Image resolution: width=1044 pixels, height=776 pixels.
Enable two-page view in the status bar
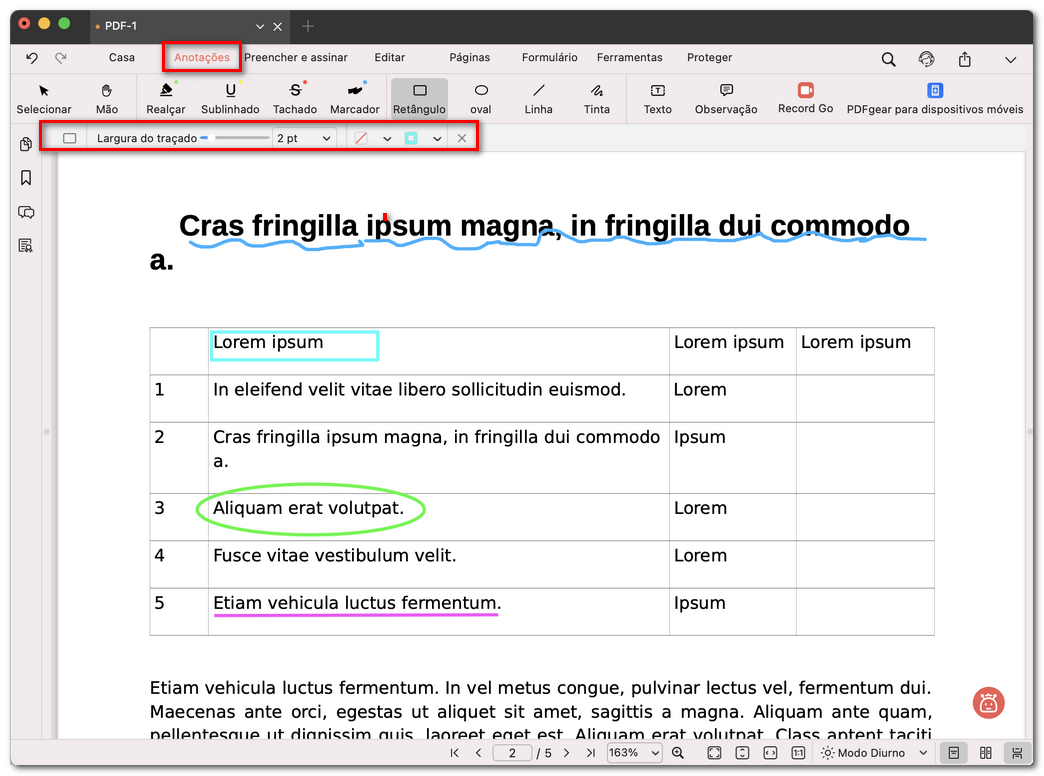[x=986, y=753]
